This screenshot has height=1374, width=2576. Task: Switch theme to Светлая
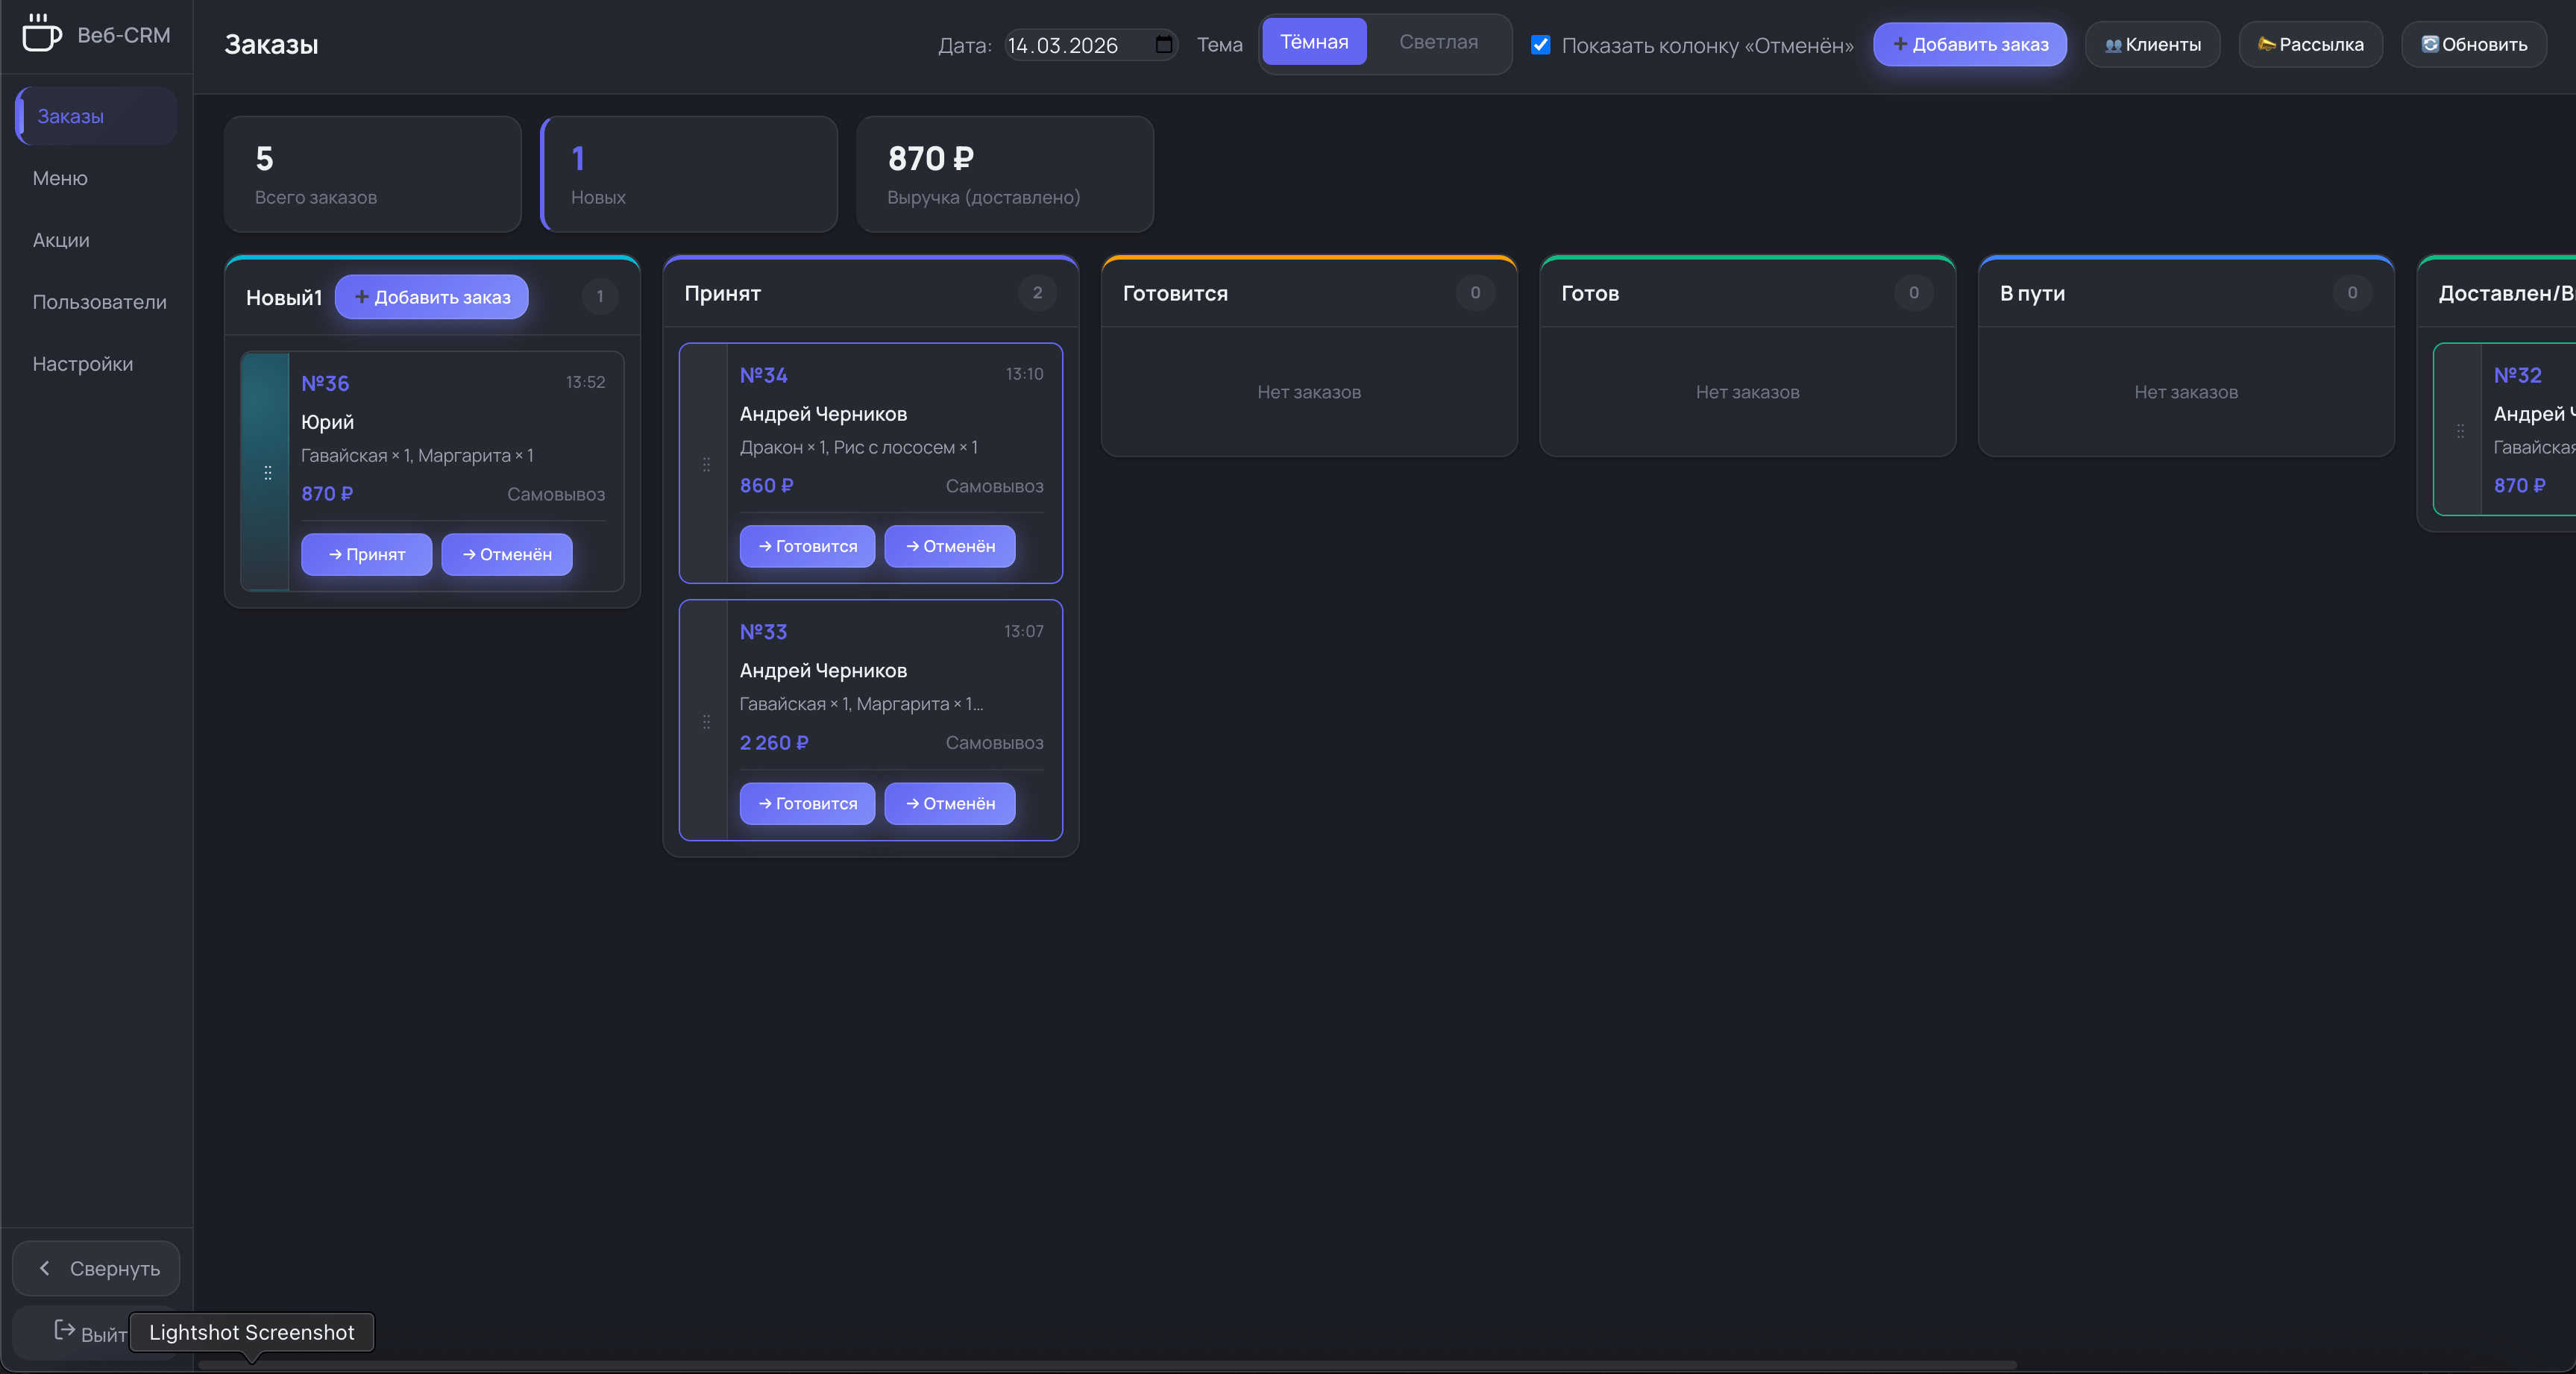(1437, 42)
